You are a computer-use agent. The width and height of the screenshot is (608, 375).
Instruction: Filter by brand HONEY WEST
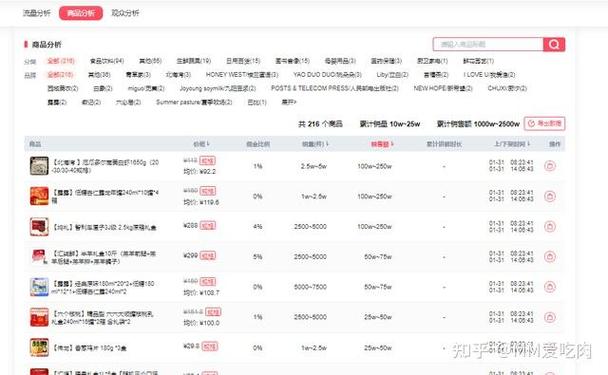point(242,74)
